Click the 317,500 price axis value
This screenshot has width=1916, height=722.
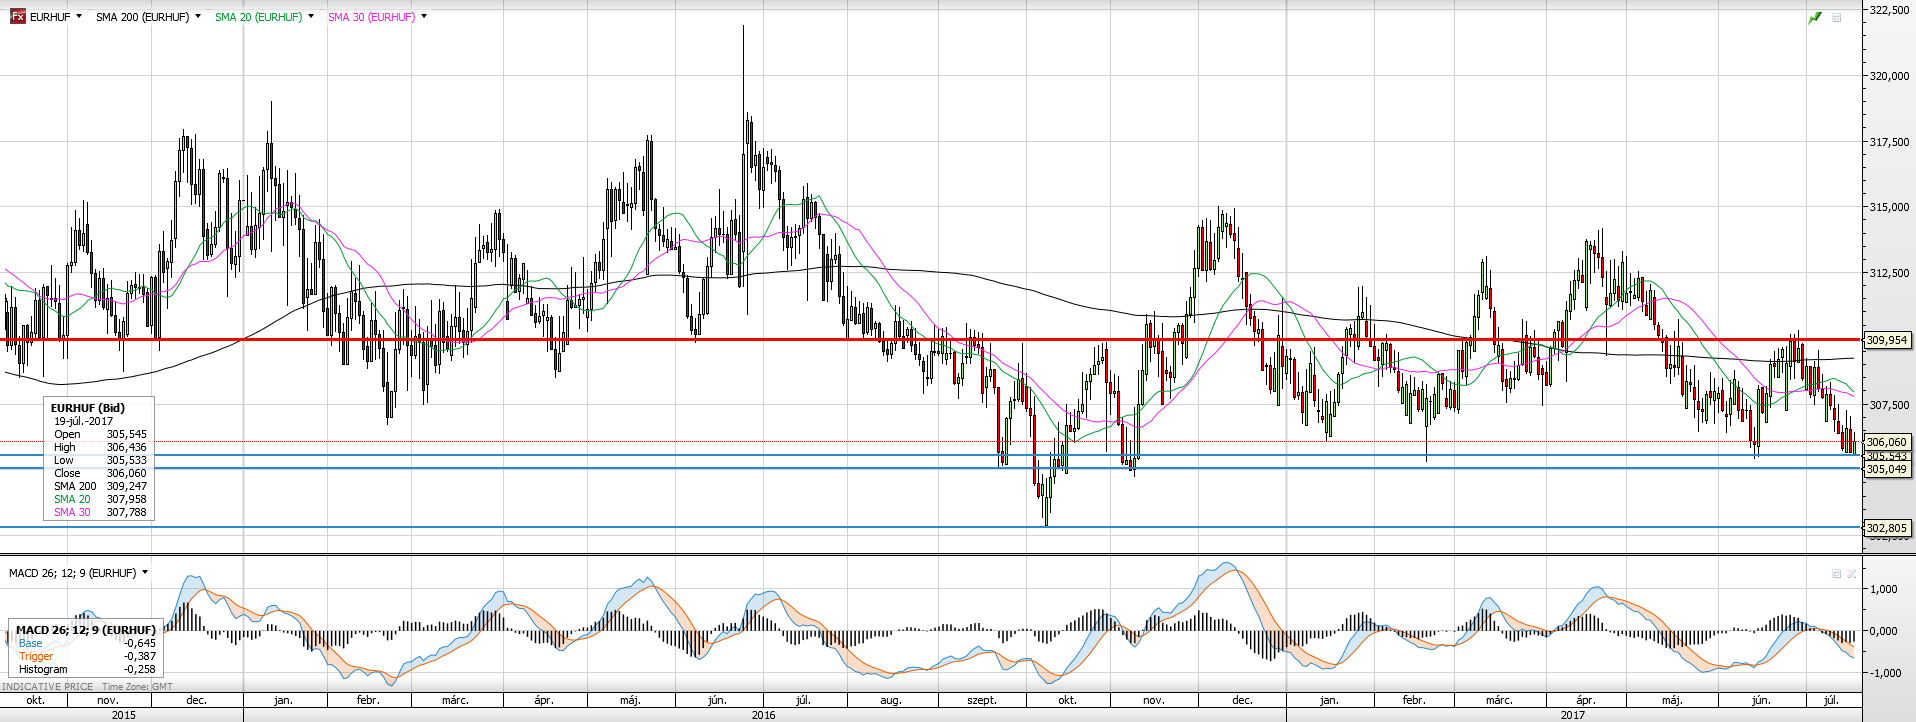pyautogui.click(x=1889, y=142)
